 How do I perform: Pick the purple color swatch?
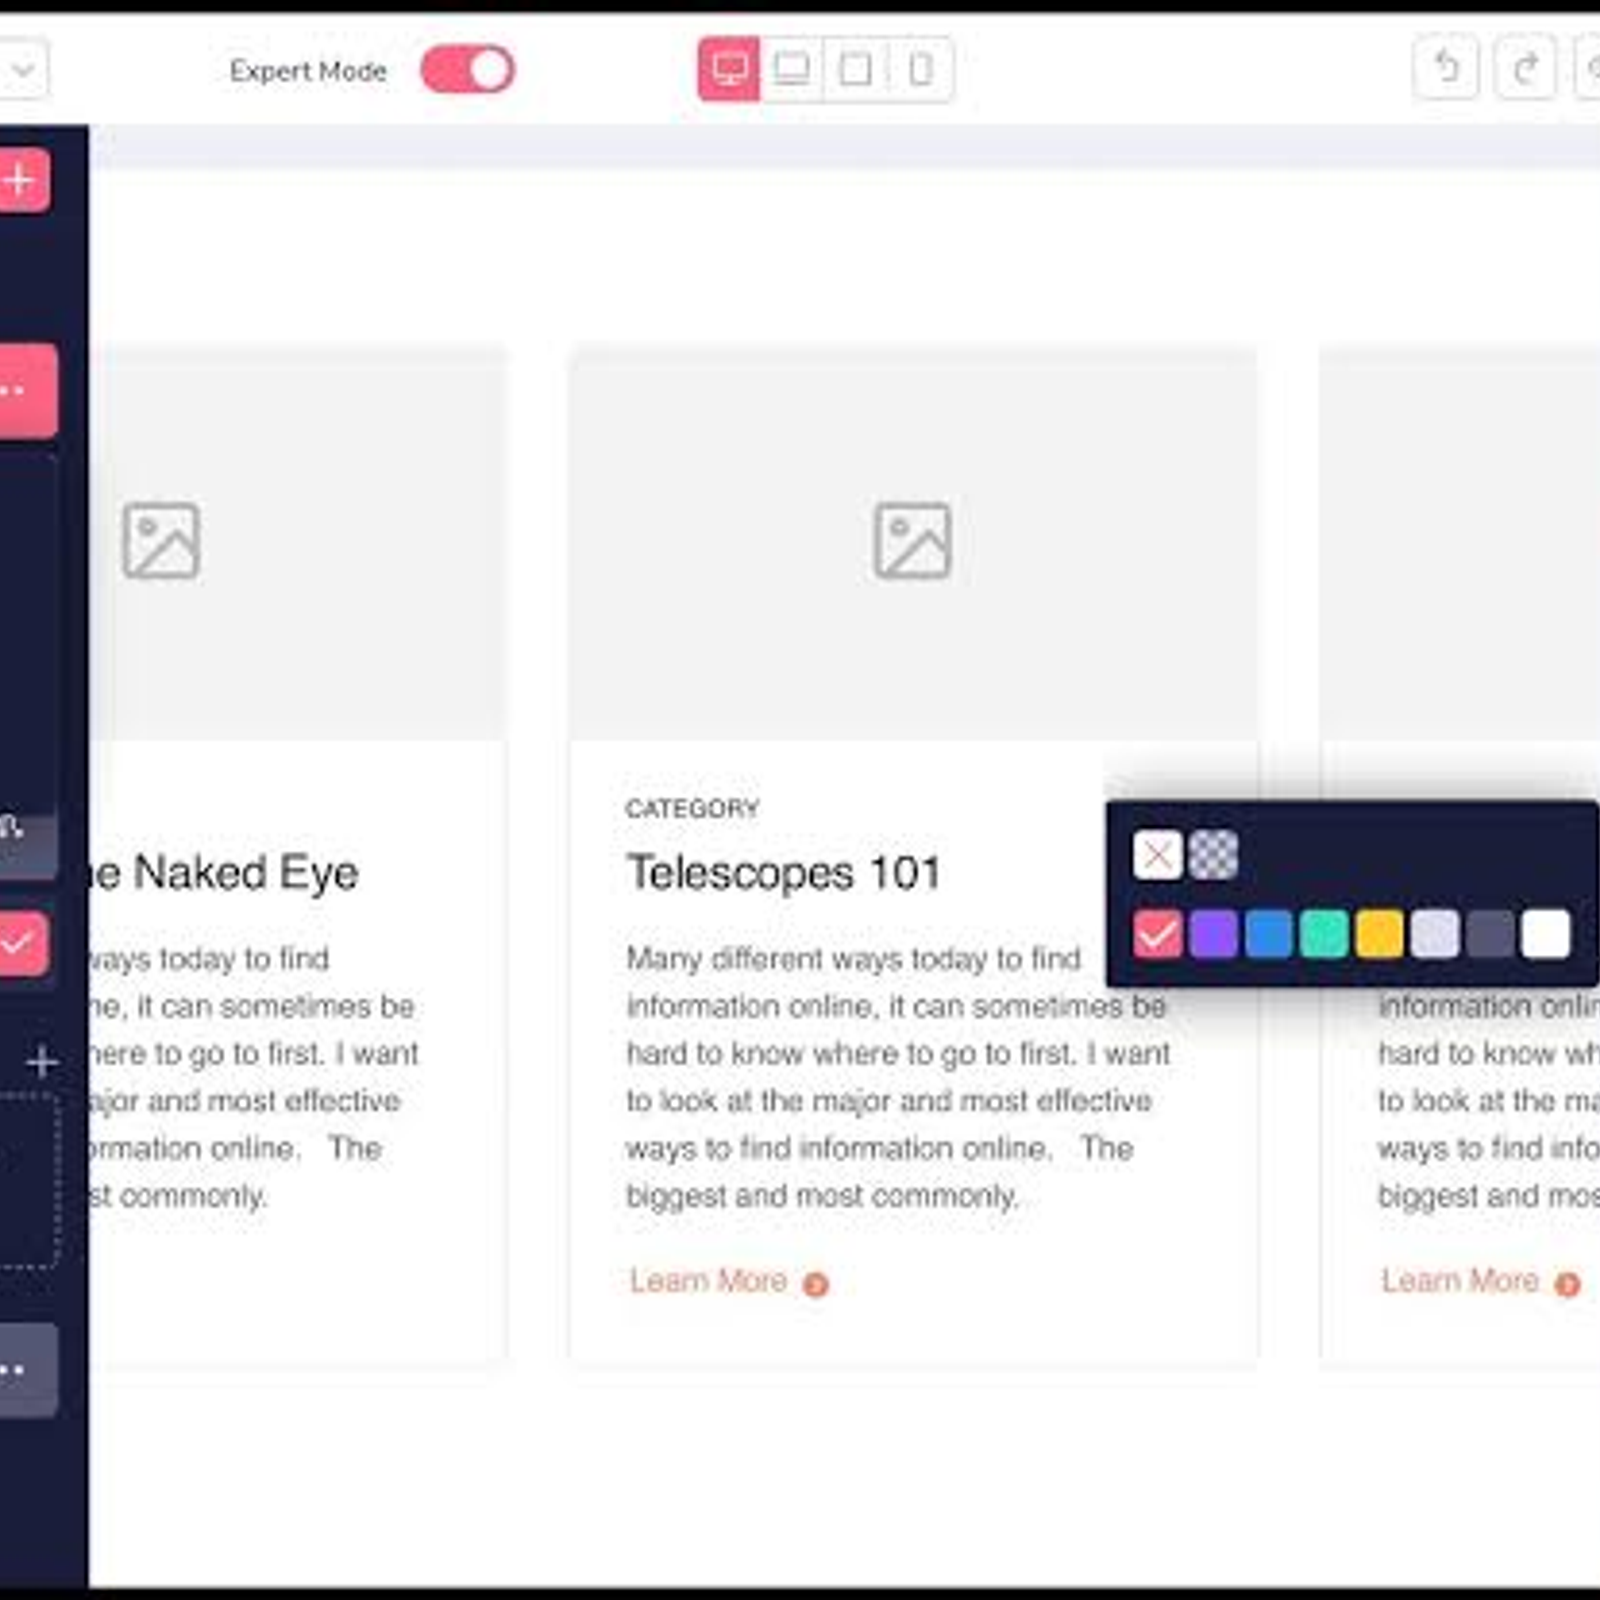1213,935
